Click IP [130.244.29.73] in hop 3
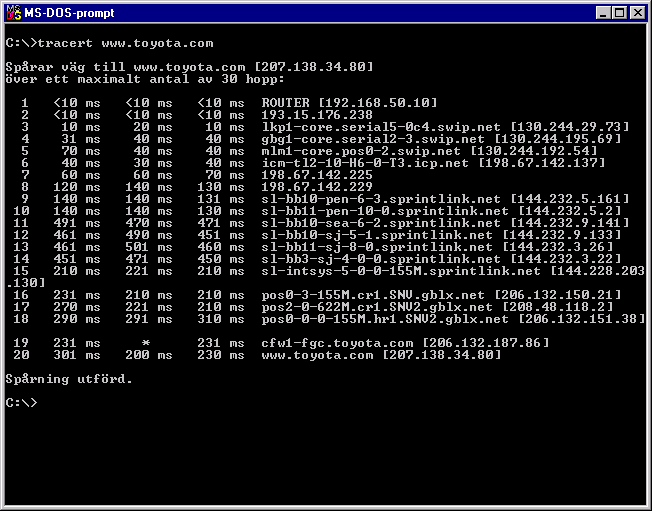The width and height of the screenshot is (652, 511). 570,127
